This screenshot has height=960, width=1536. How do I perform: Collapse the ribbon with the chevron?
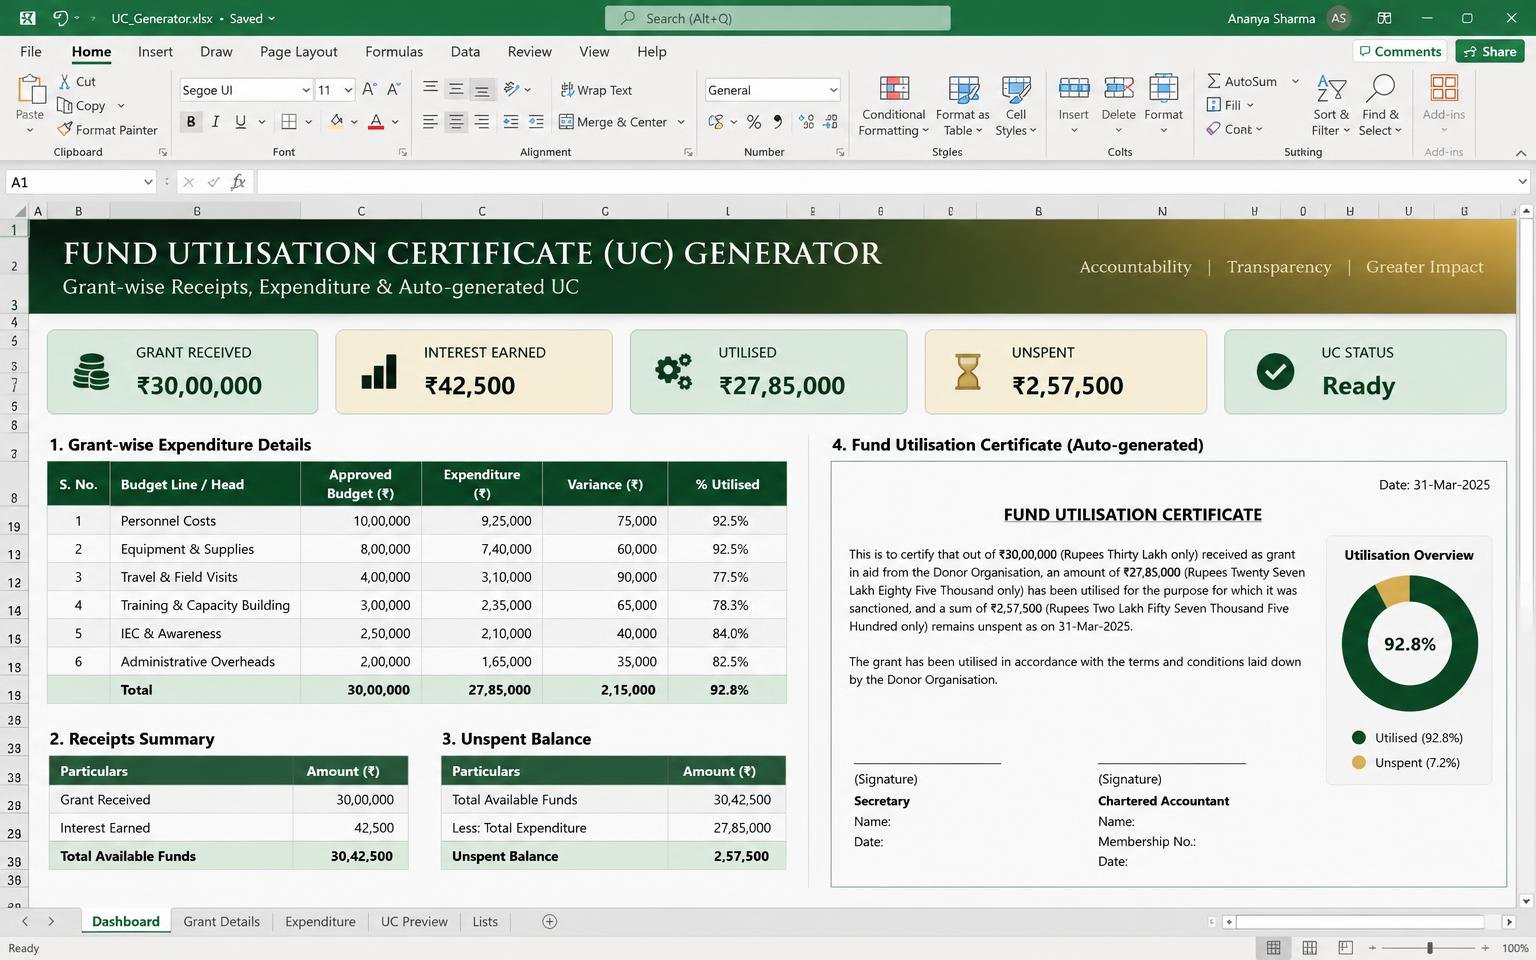click(1521, 153)
